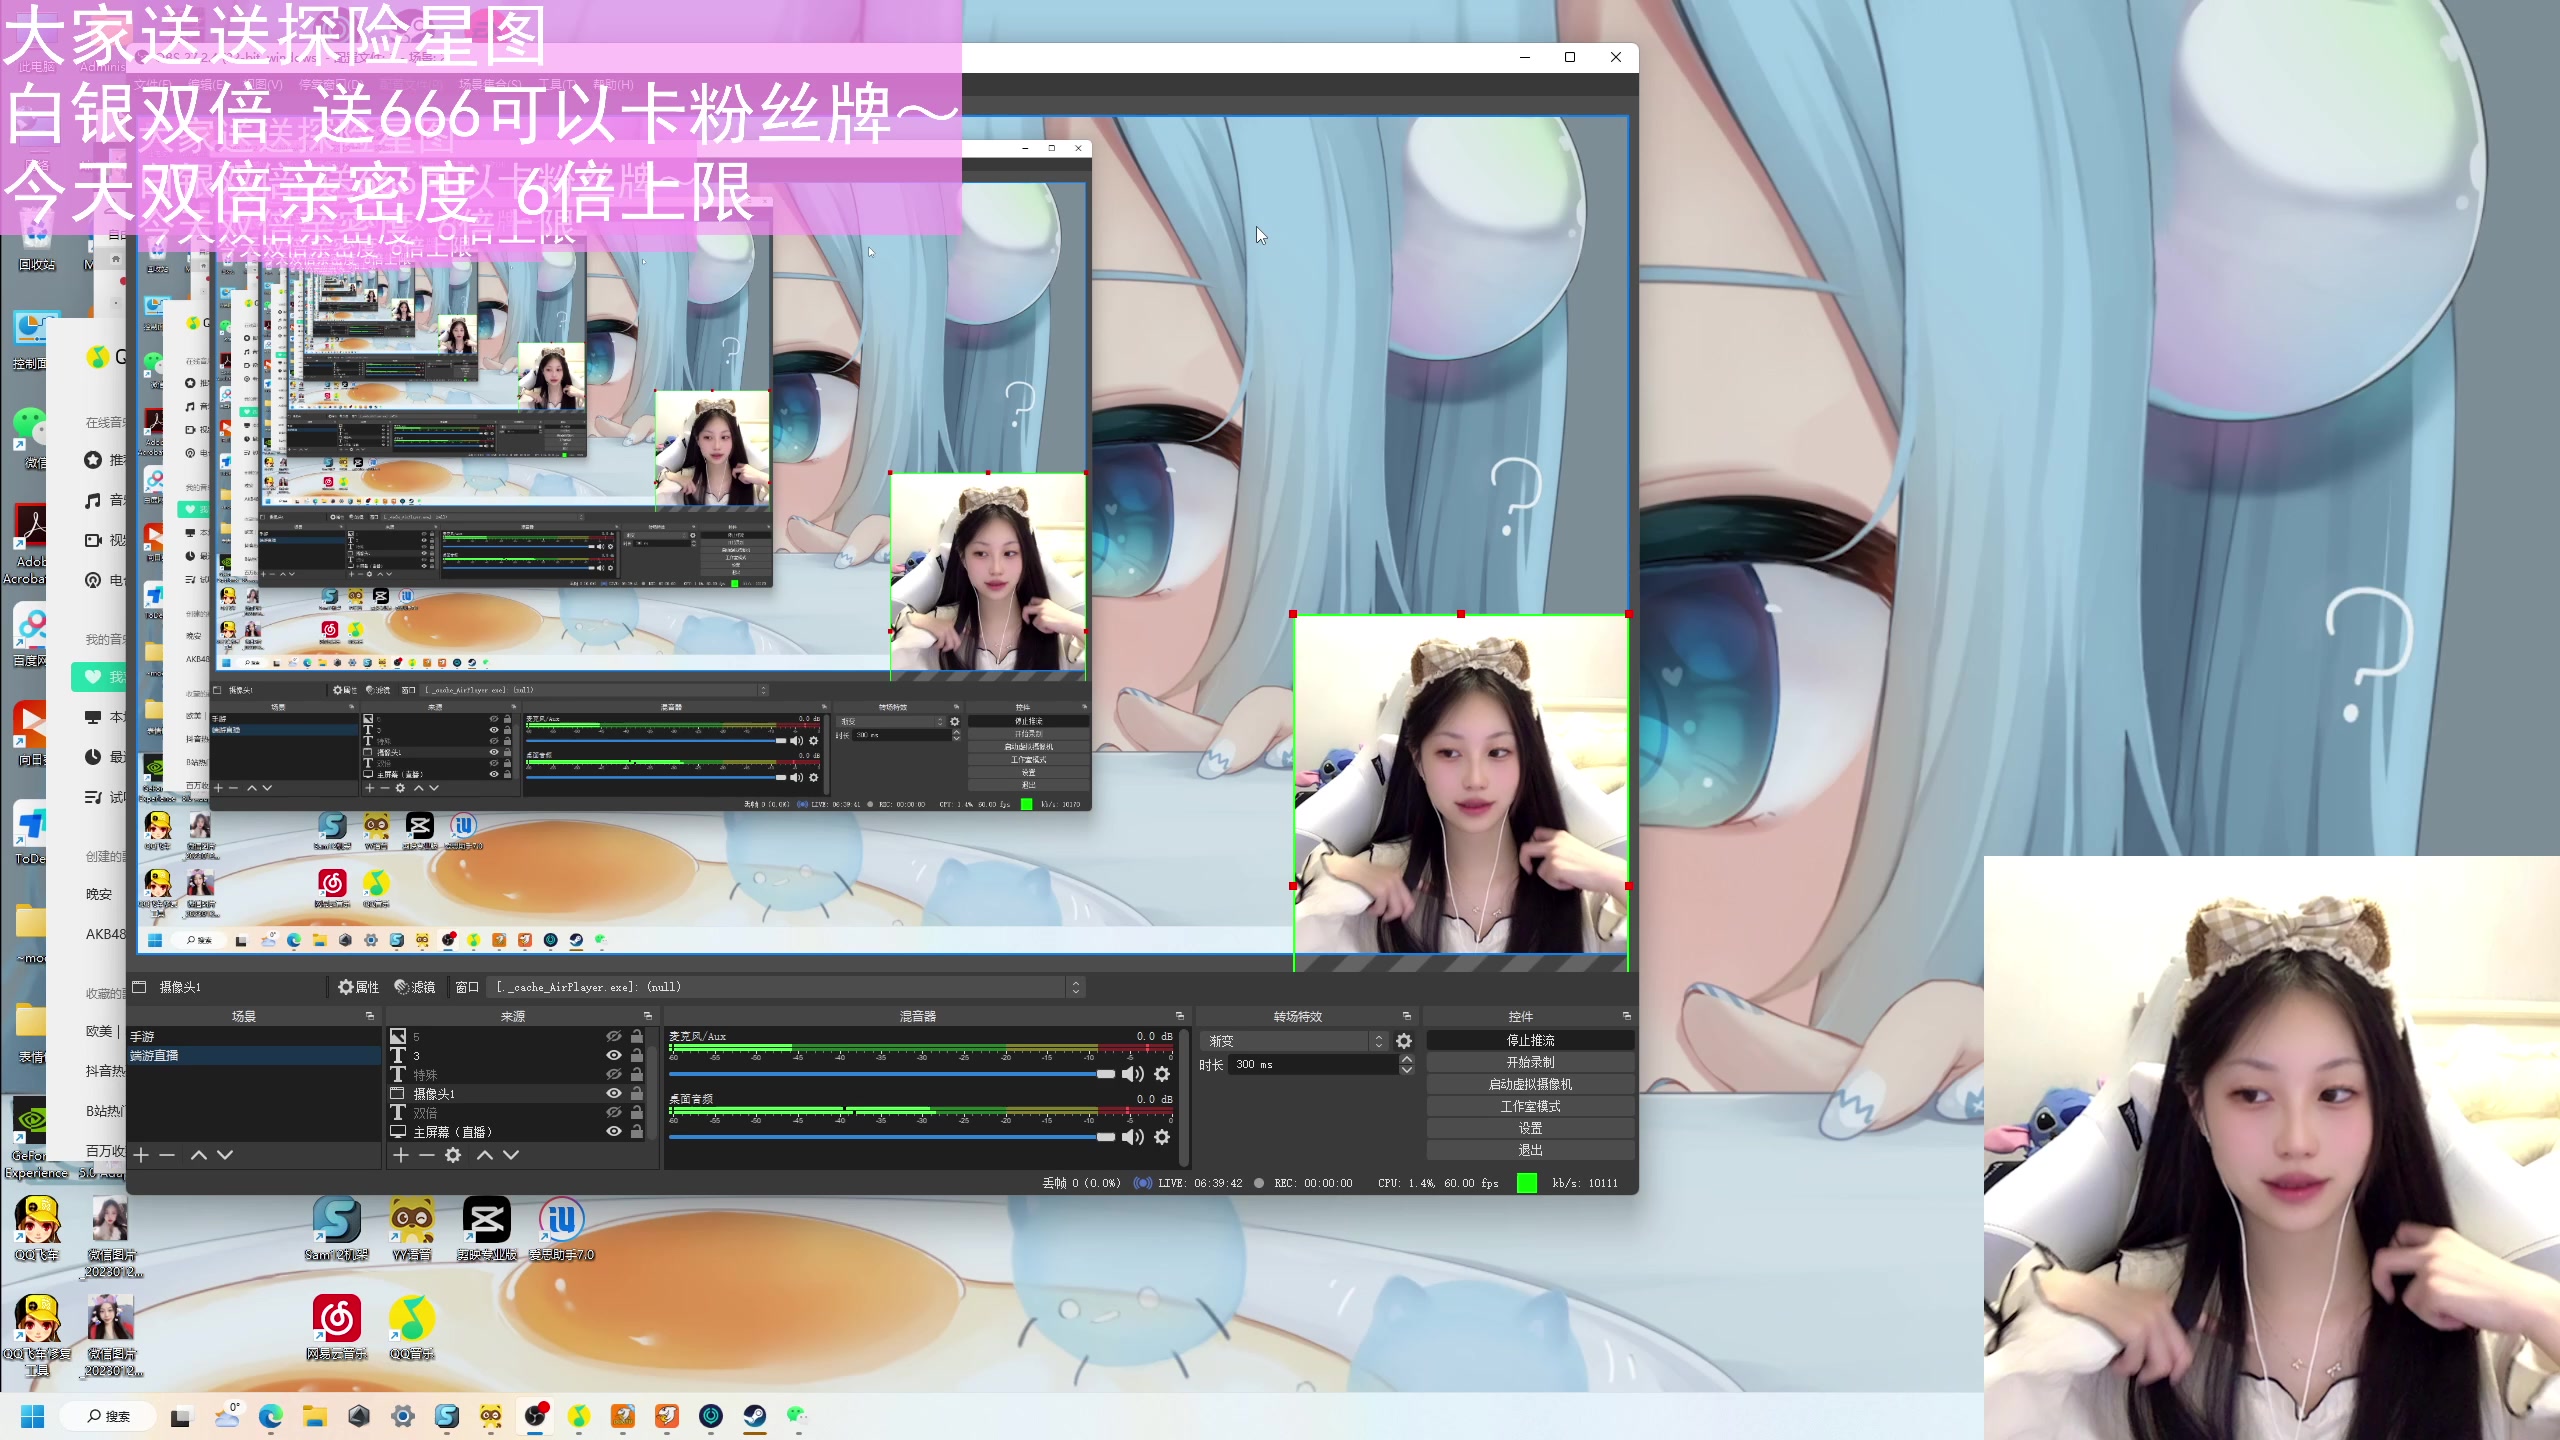Toggle visibility of text source 3
The image size is (2560, 1440).
point(614,1055)
